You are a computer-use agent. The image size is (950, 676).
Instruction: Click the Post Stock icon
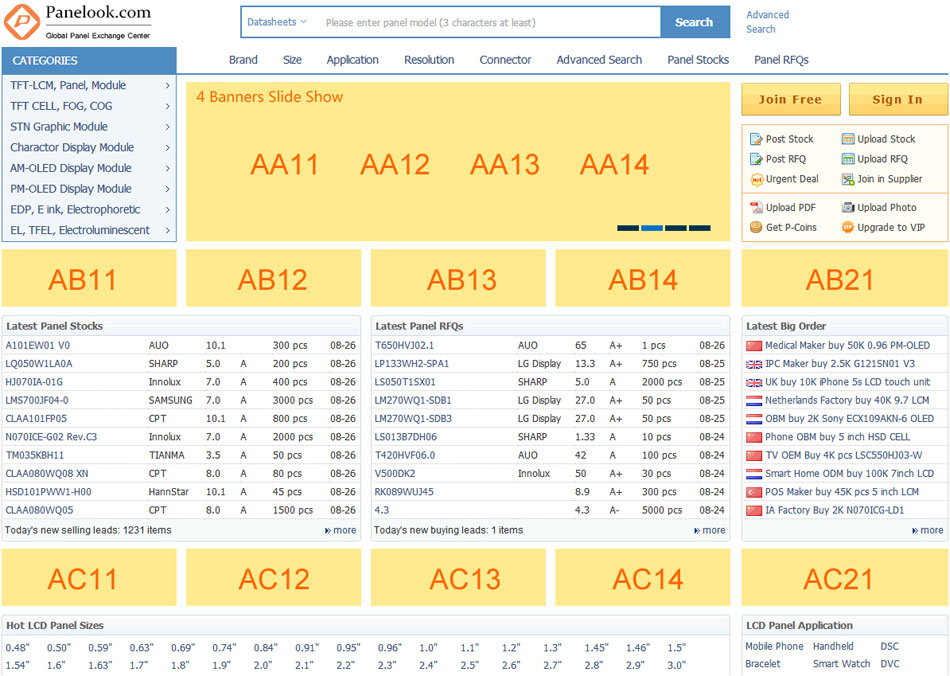pyautogui.click(x=757, y=139)
